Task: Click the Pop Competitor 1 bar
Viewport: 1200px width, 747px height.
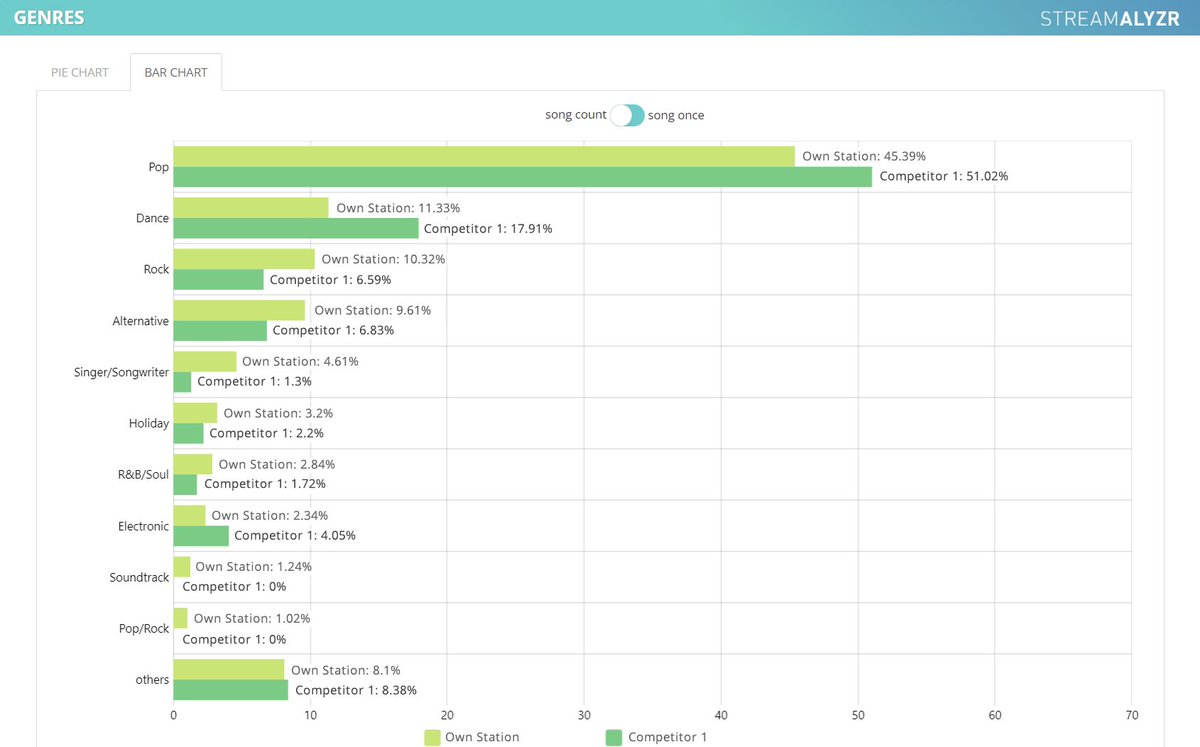Action: click(x=523, y=177)
